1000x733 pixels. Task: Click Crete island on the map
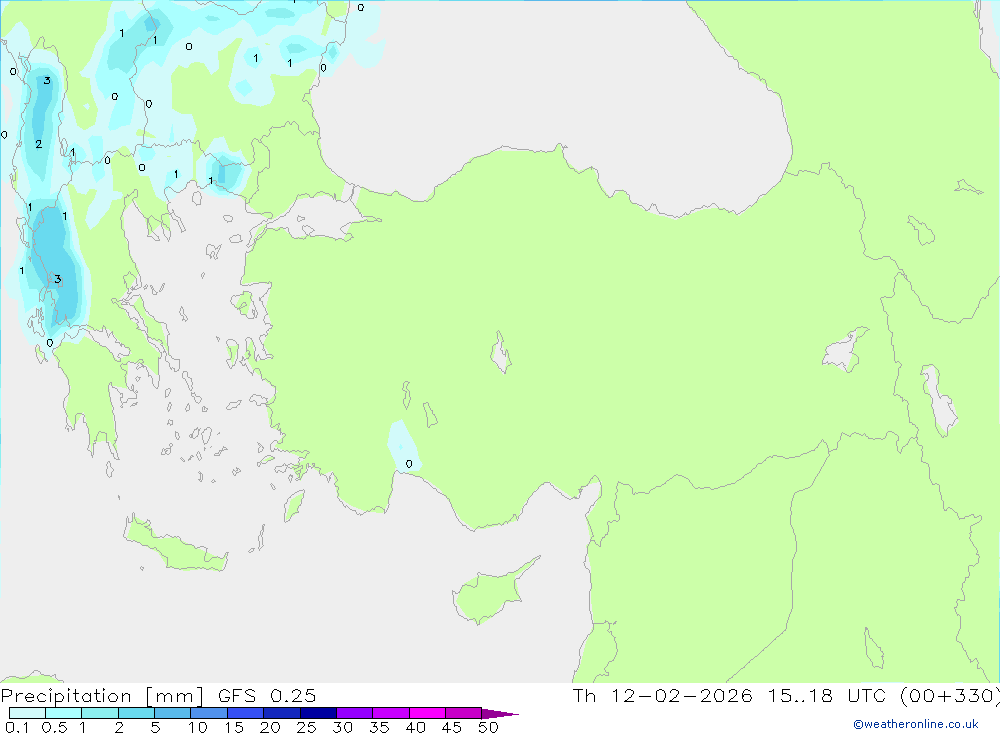pyautogui.click(x=176, y=544)
